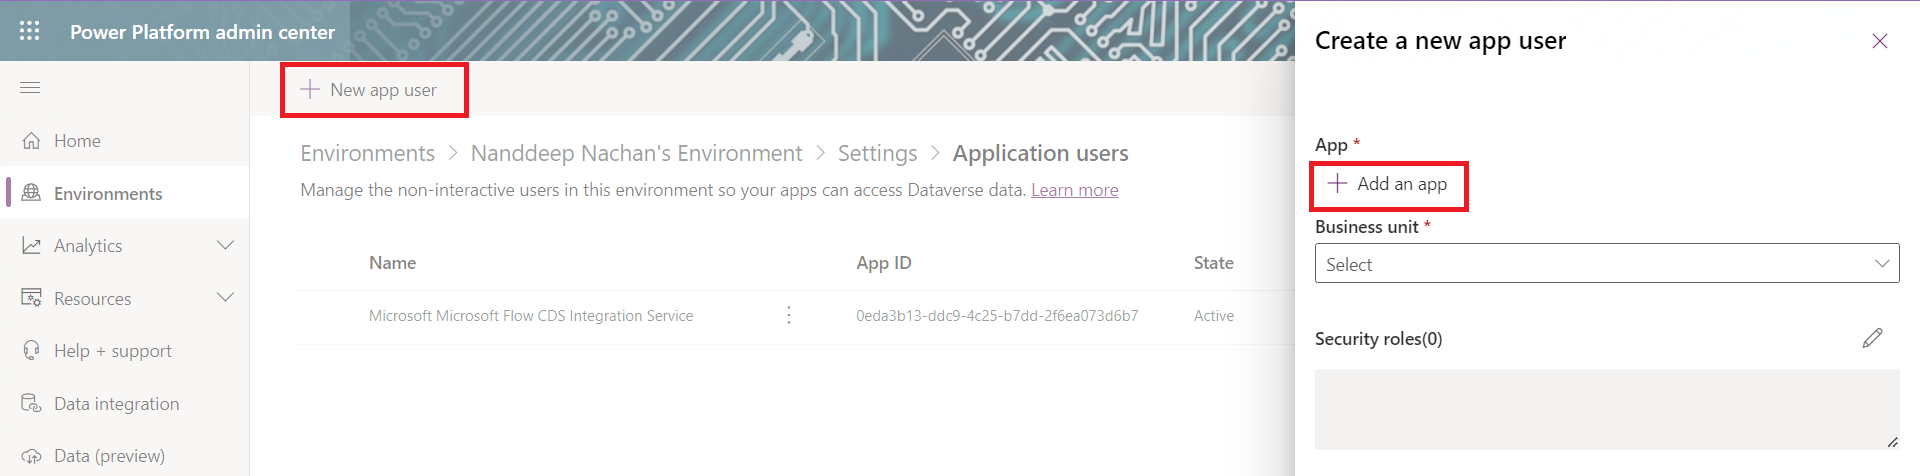This screenshot has width=1920, height=476.
Task: Click the Home icon in sidebar
Action: point(32,141)
